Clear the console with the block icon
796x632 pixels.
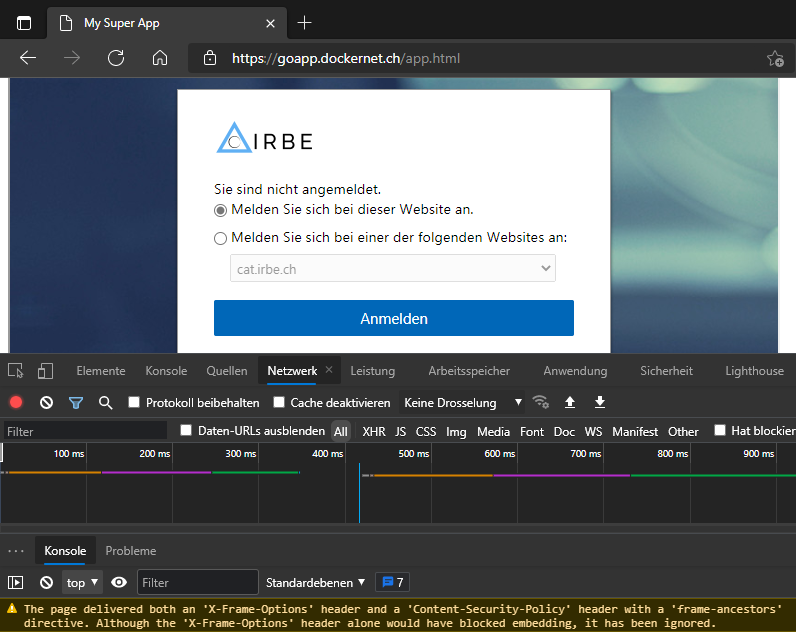(x=46, y=582)
